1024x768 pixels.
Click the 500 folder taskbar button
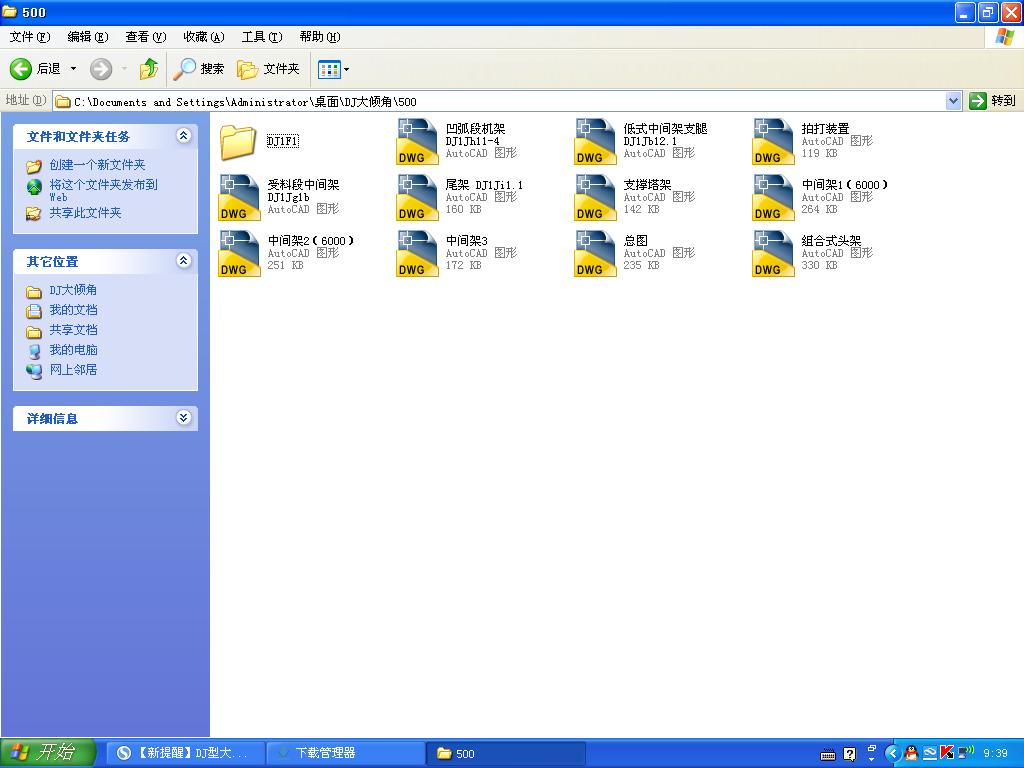pyautogui.click(x=506, y=753)
